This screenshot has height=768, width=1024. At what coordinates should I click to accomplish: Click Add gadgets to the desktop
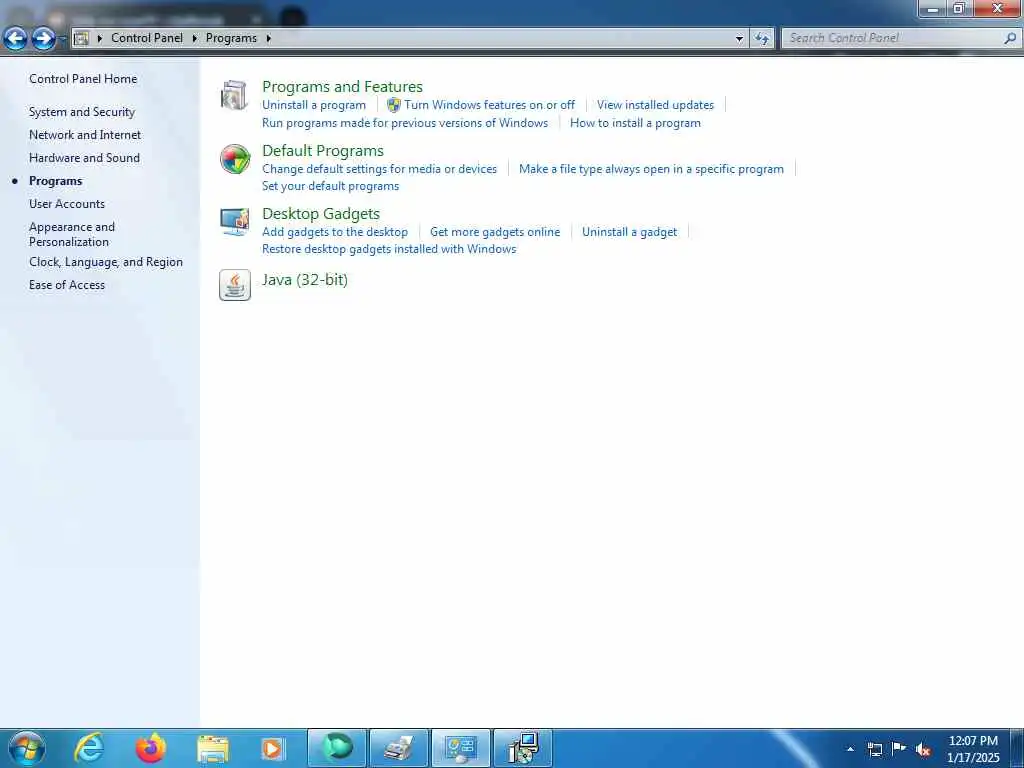coord(335,232)
